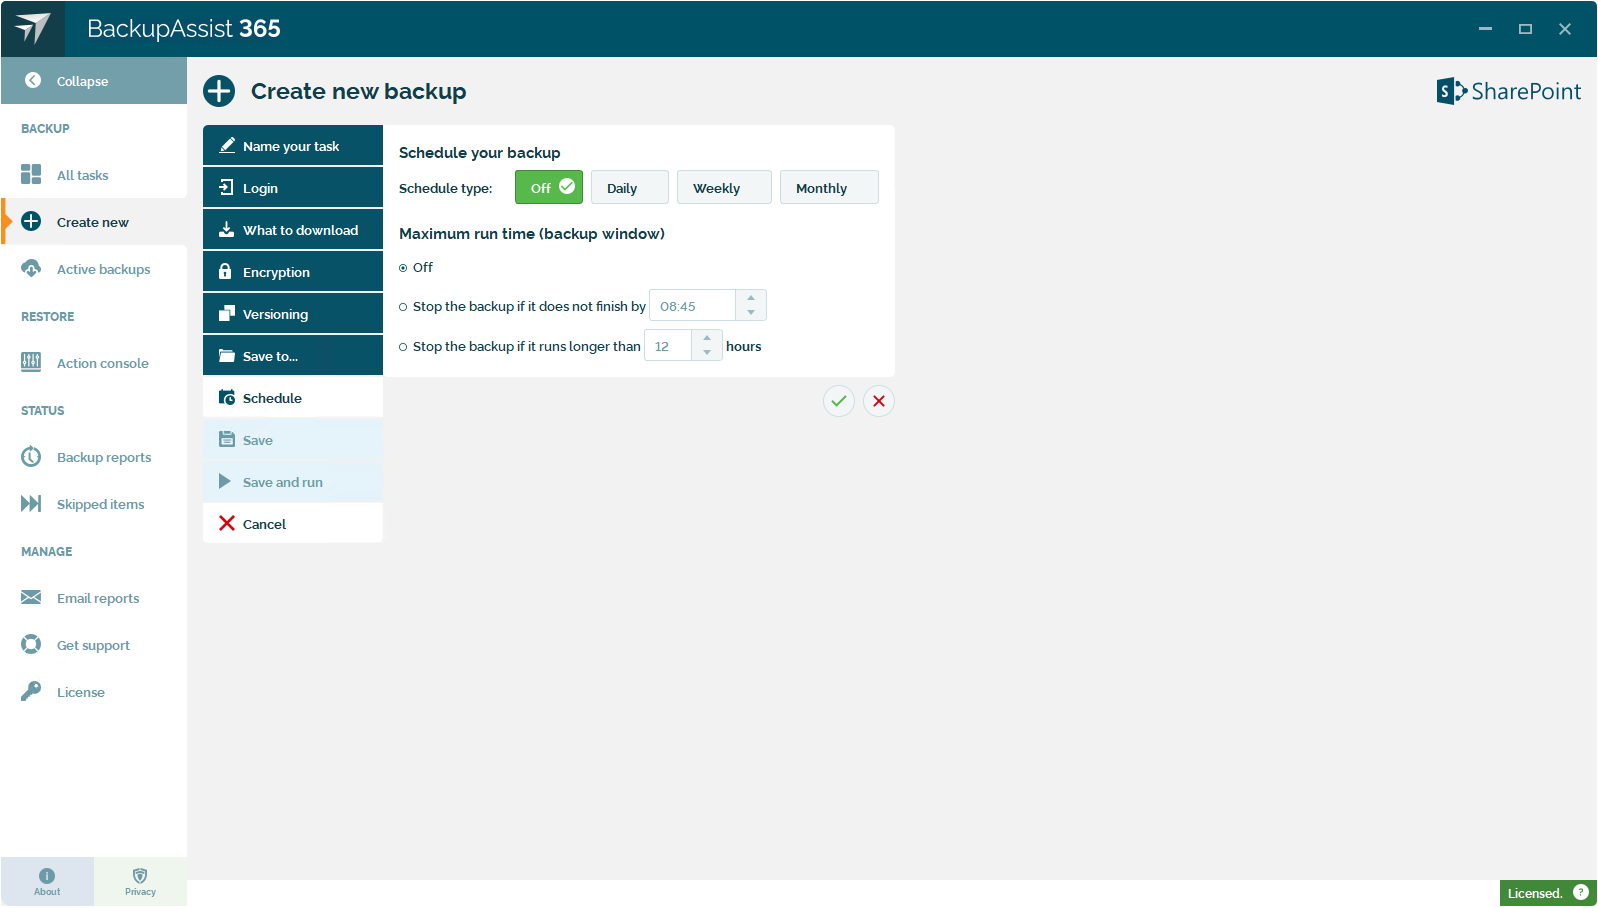1598x908 pixels.
Task: View Skipped items page
Action: click(x=94, y=503)
